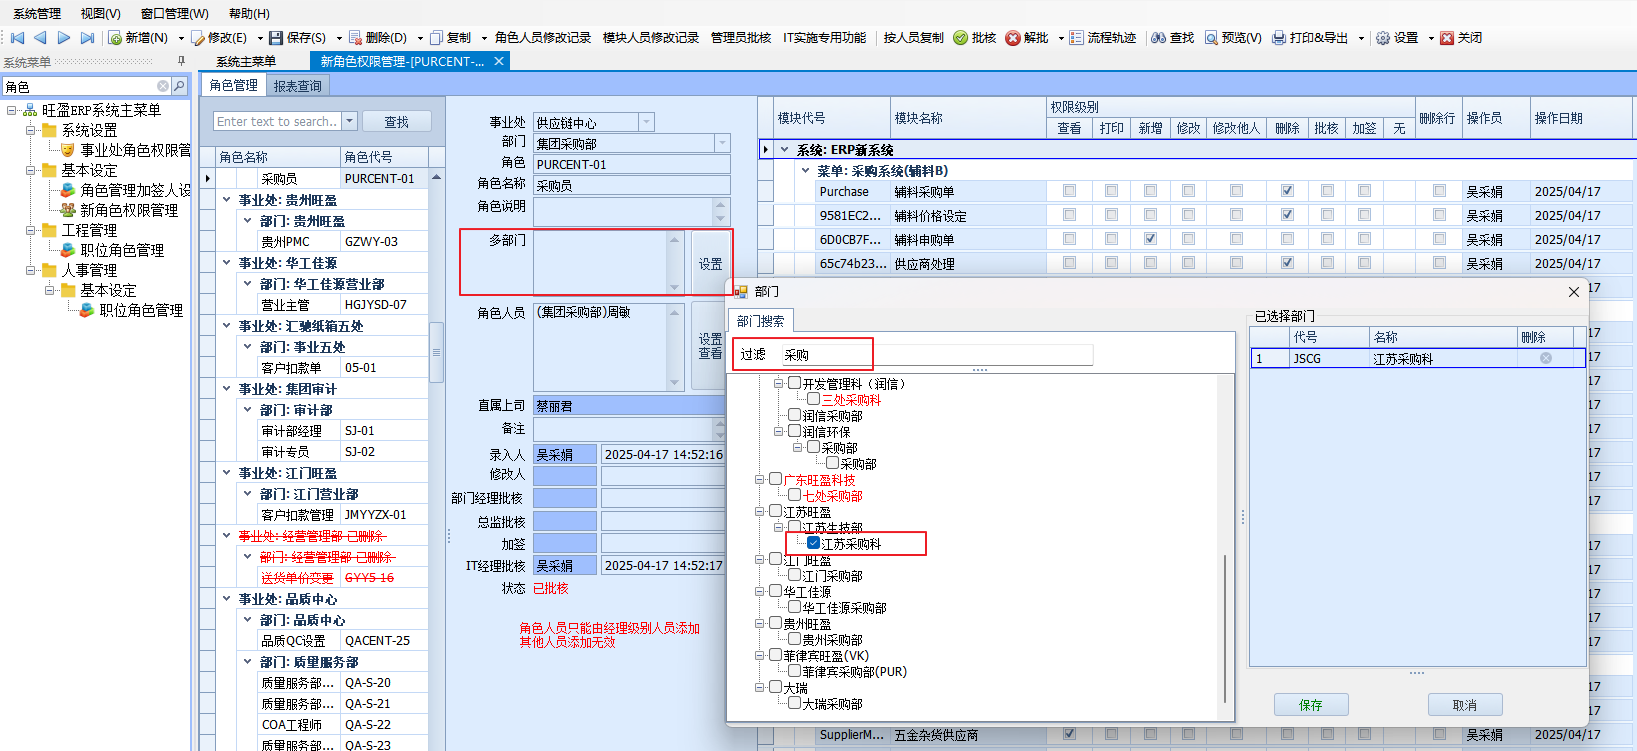The image size is (1637, 751).
Task: Open 流程轨迹 workflow trace icon
Action: pos(1076,38)
